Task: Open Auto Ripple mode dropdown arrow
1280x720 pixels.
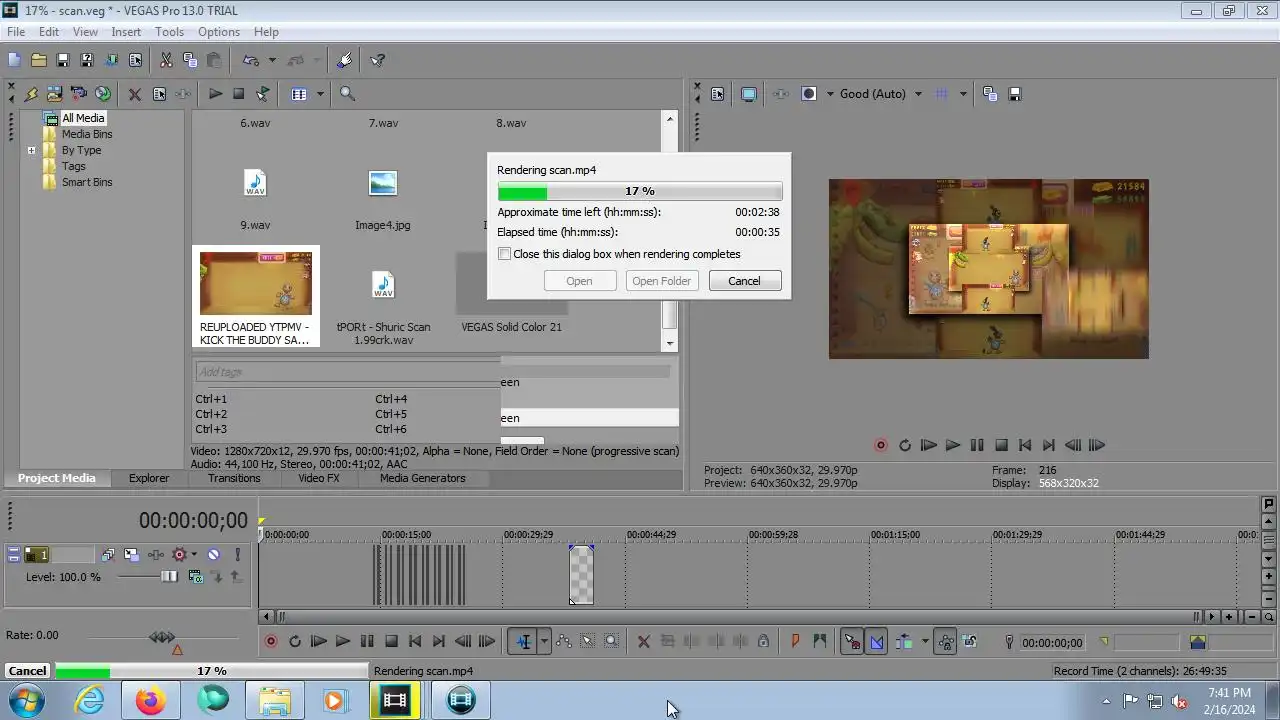Action: (925, 642)
